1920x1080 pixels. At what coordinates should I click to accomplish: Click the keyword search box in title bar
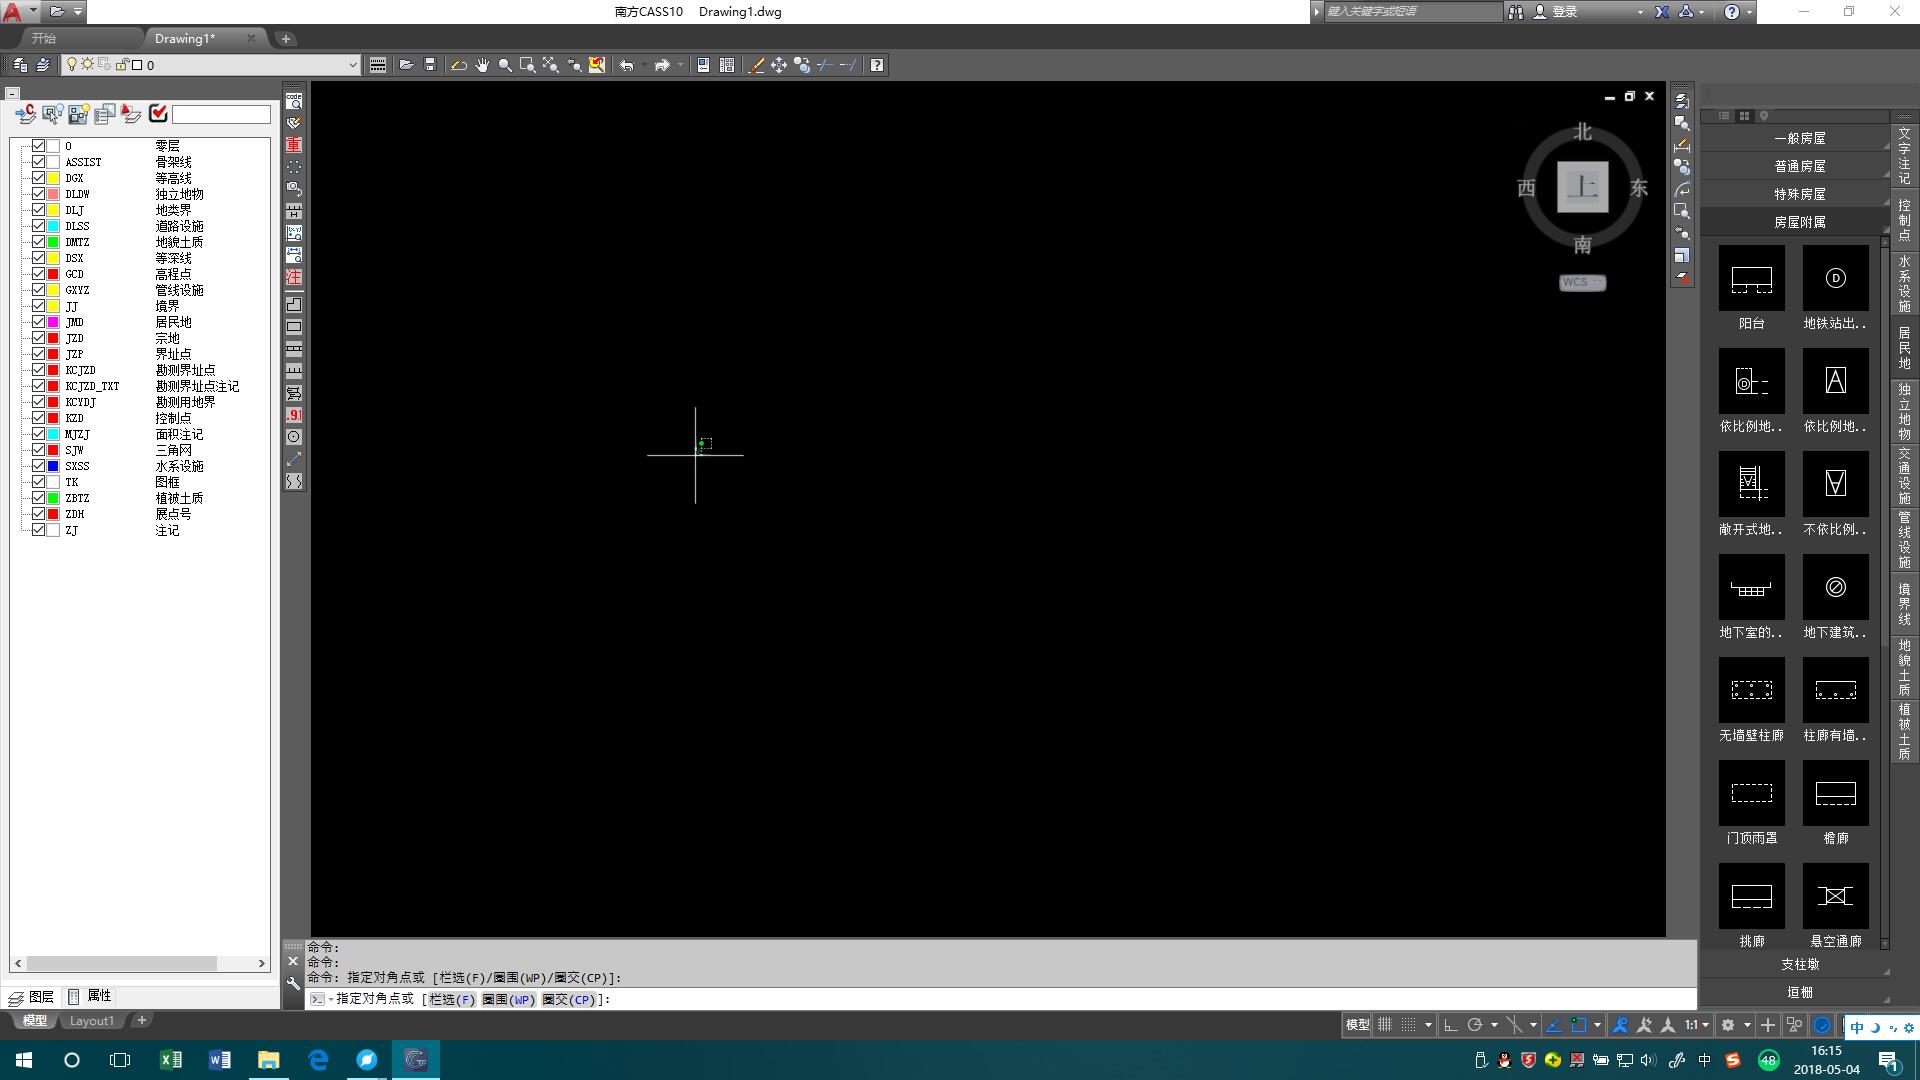(1412, 12)
